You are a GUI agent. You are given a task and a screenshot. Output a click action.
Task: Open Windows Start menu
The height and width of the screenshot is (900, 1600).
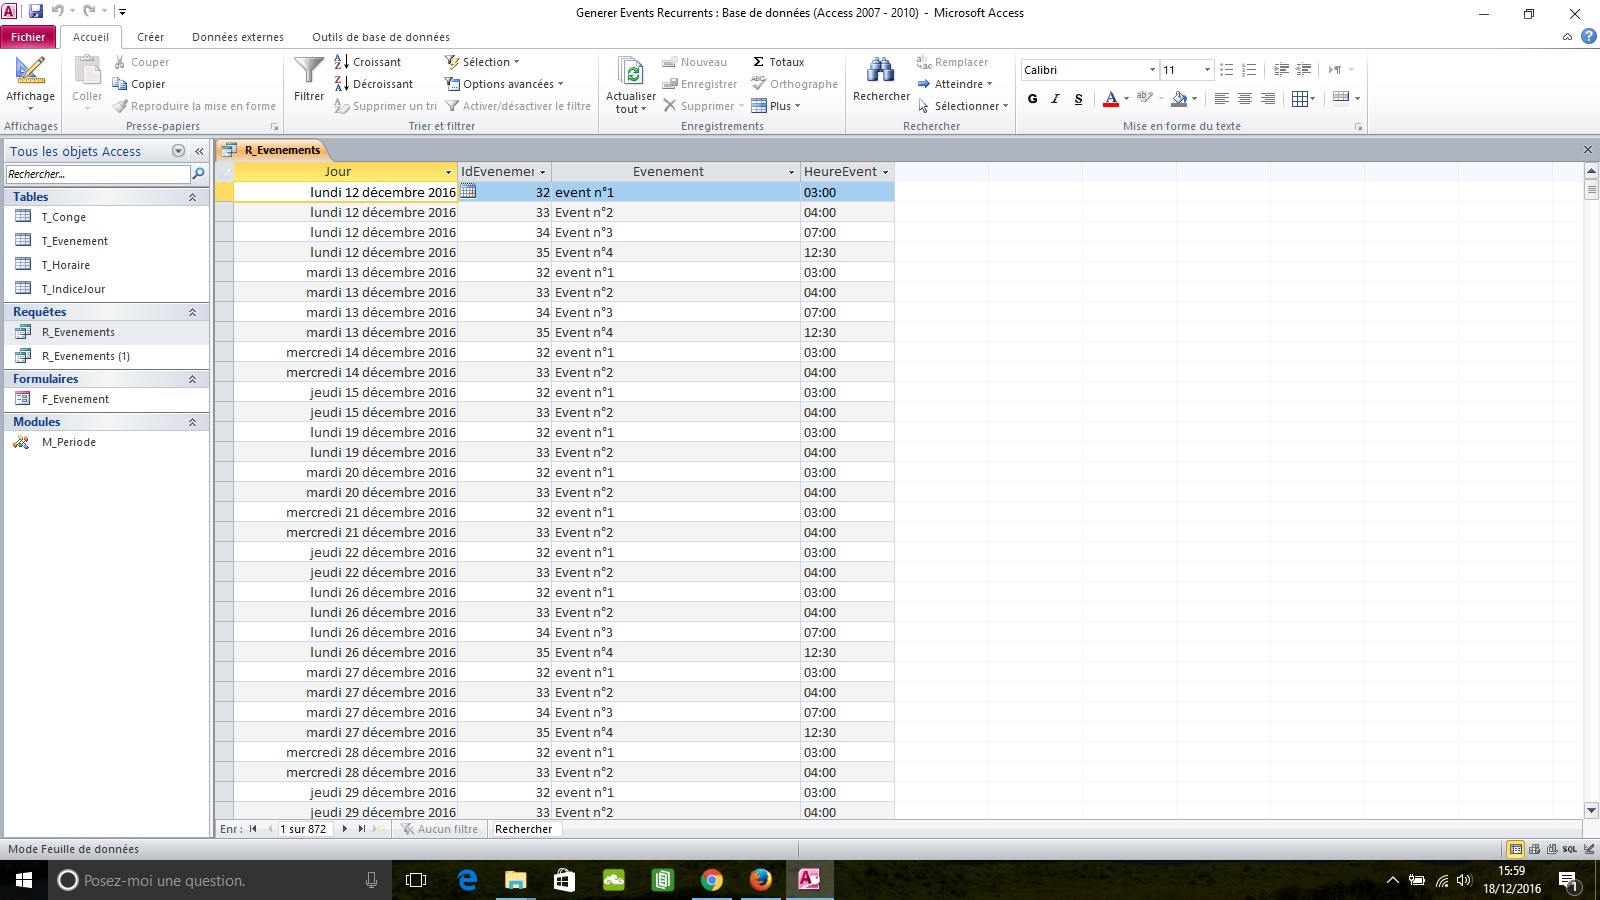(x=24, y=880)
